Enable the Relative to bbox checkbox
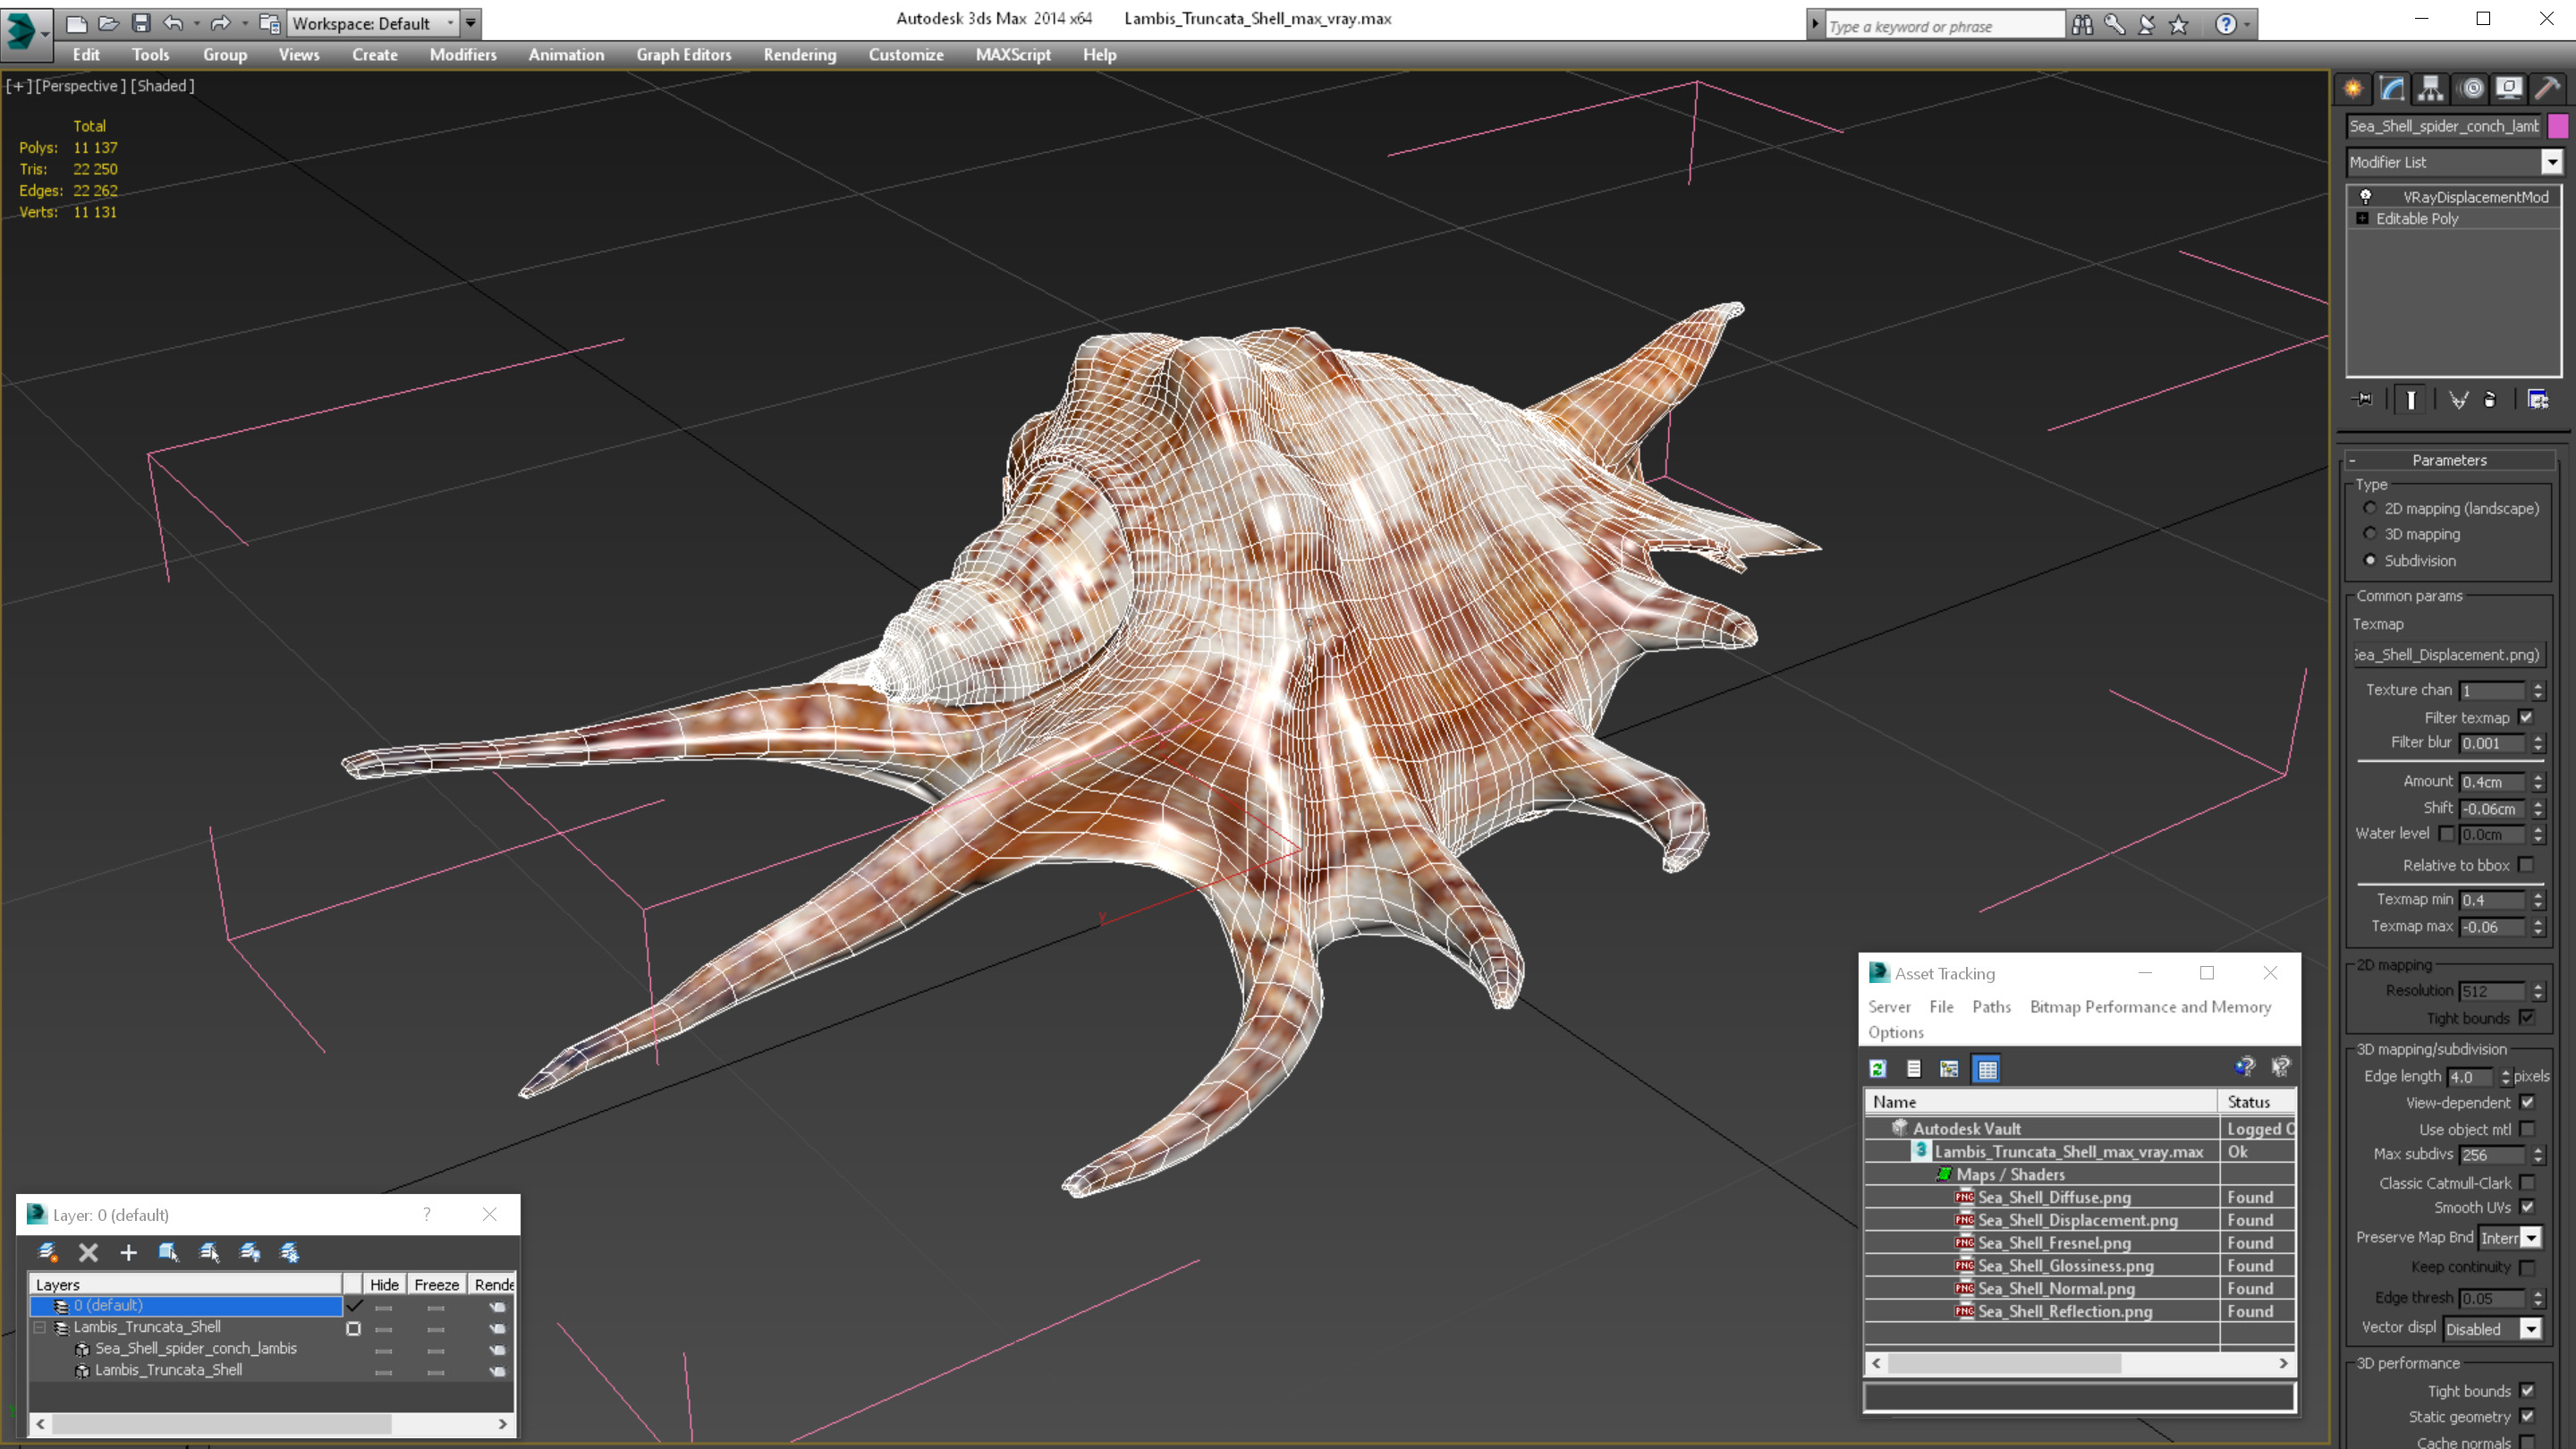 (2526, 865)
